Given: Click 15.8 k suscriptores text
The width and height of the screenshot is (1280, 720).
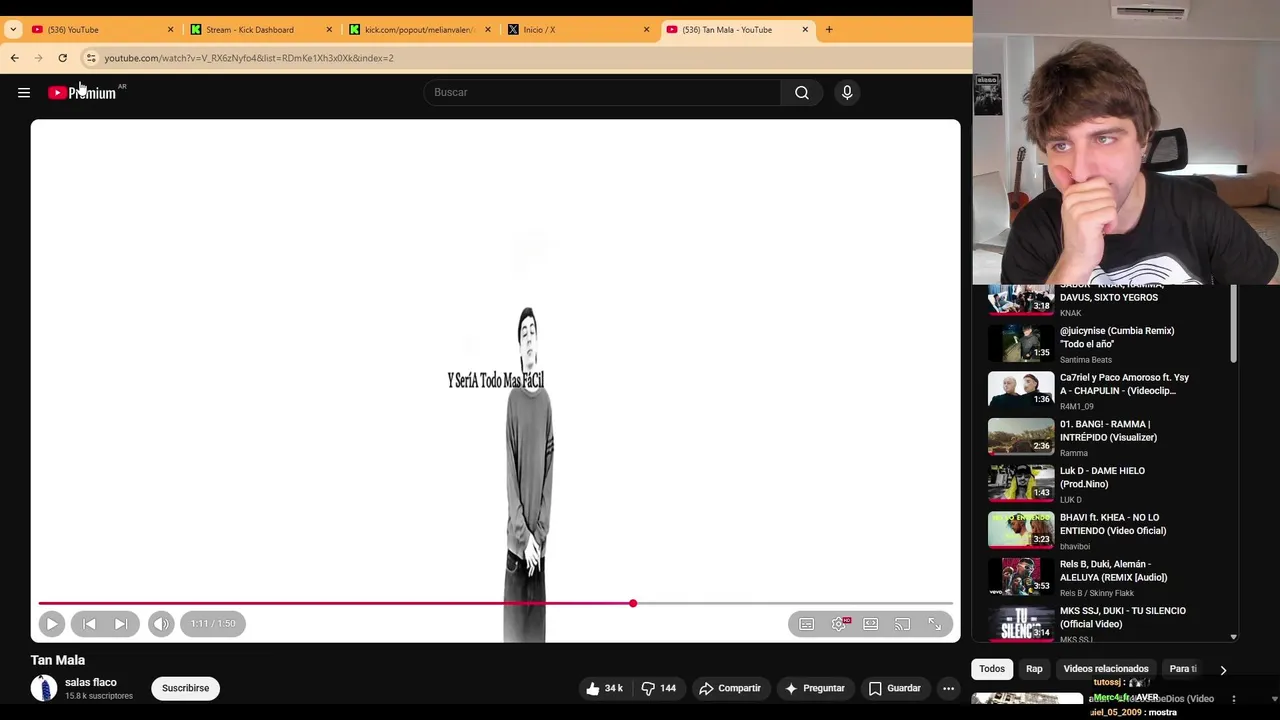Looking at the screenshot, I should coord(99,696).
